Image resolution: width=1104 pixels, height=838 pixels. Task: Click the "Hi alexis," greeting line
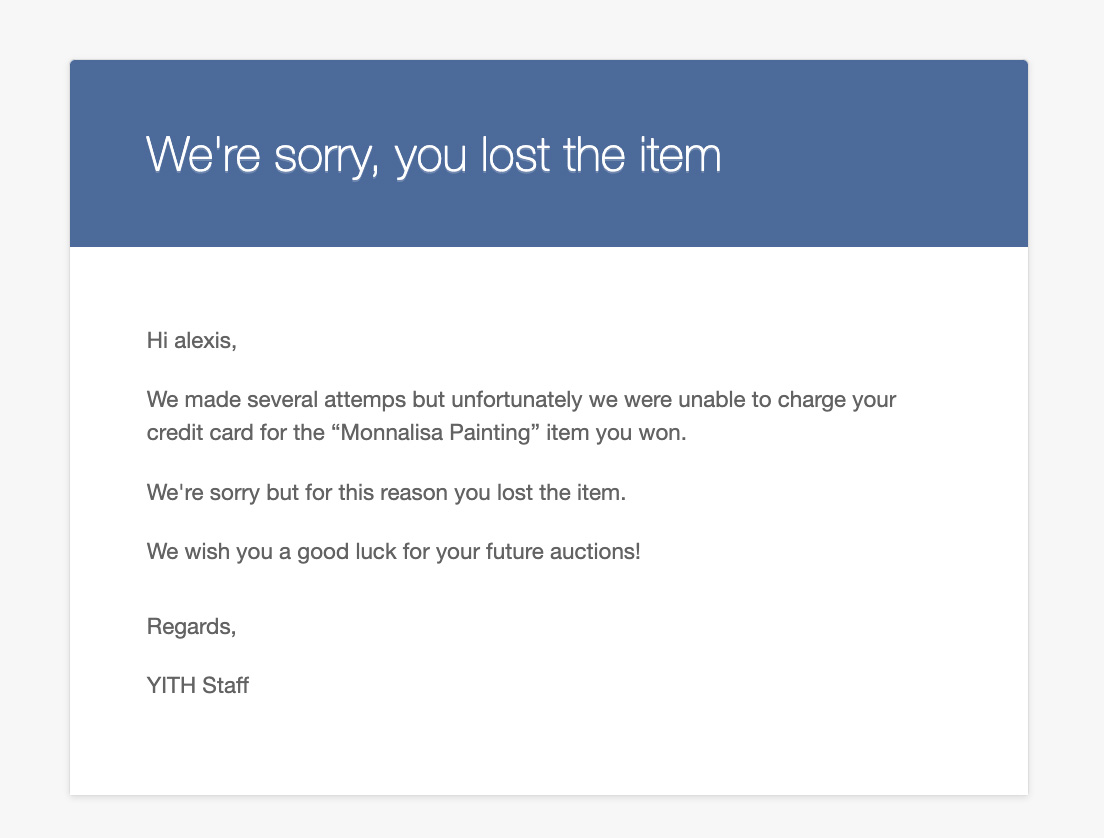[x=191, y=340]
